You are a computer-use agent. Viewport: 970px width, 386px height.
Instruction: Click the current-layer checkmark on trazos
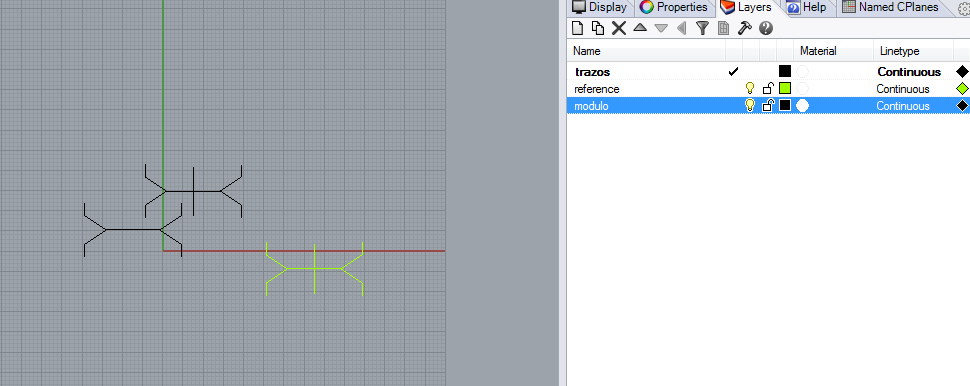click(733, 72)
